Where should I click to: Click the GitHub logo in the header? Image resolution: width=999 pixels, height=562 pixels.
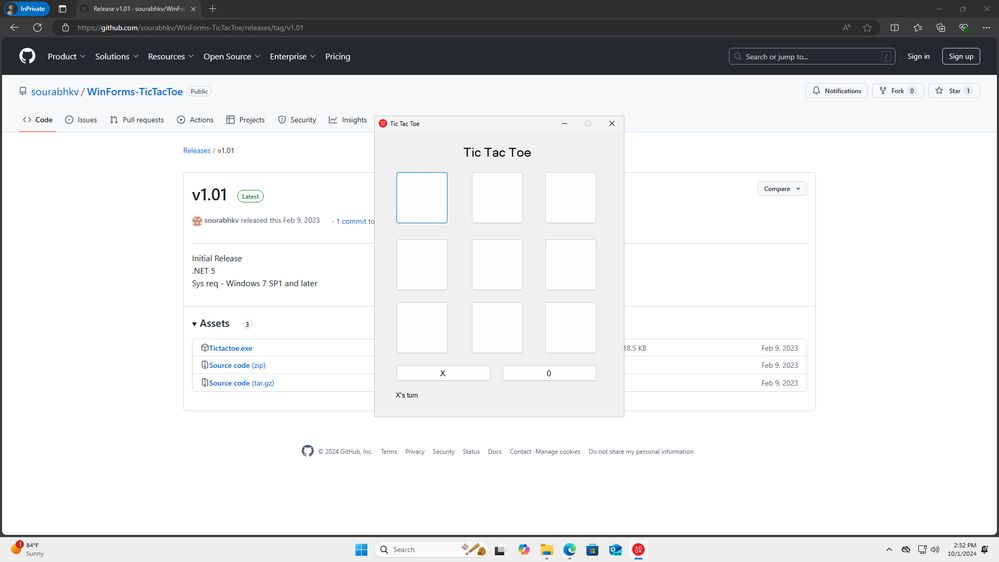[27, 57]
